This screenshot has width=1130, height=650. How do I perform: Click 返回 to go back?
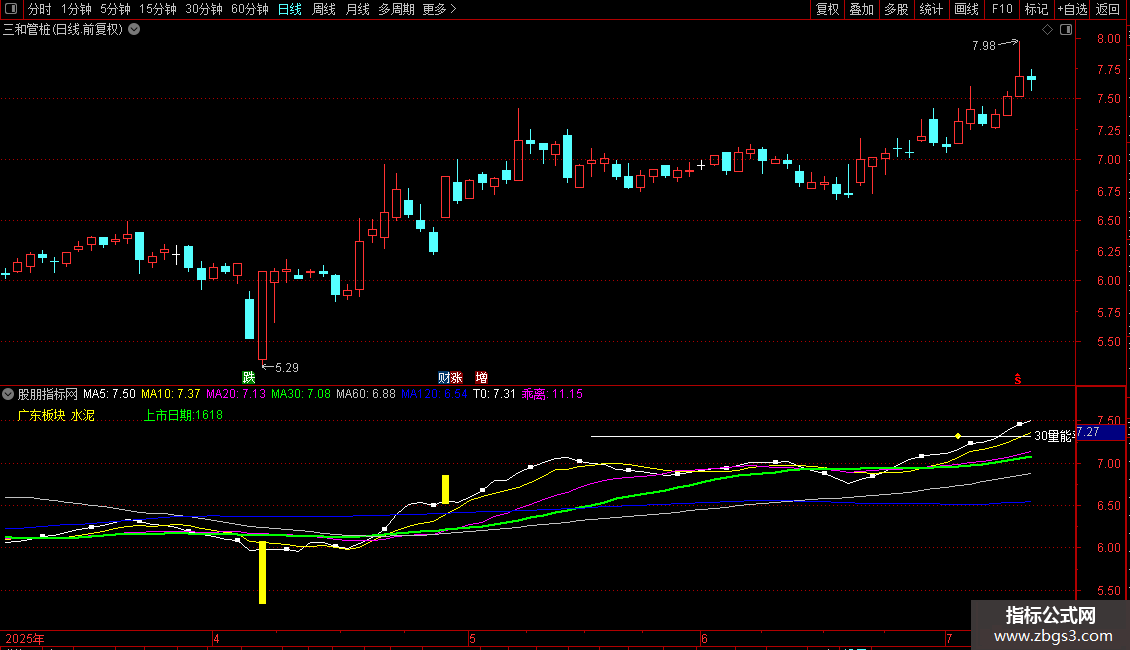coord(1108,9)
